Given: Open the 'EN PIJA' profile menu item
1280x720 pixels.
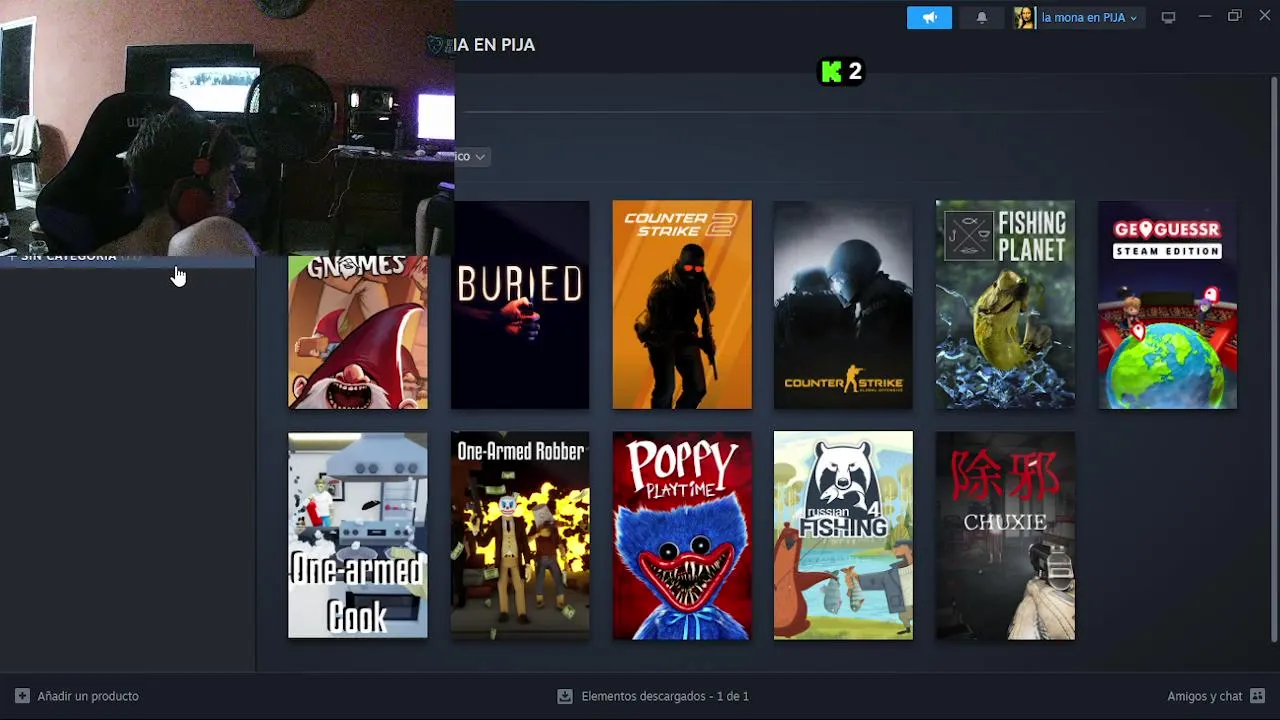Looking at the screenshot, I should pos(495,45).
